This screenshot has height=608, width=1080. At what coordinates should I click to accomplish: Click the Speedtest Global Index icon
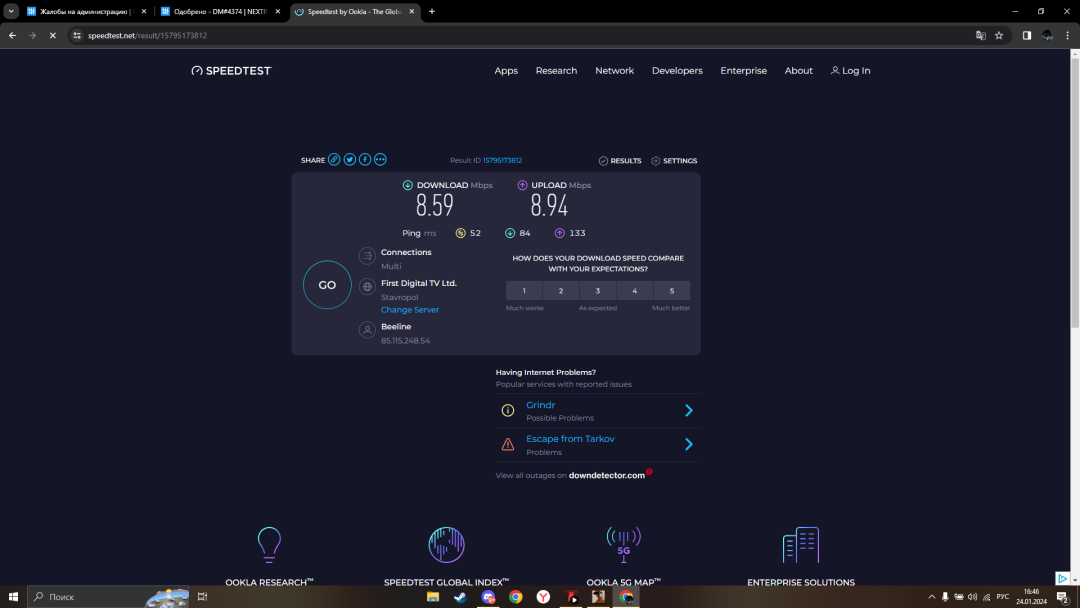coord(446,545)
